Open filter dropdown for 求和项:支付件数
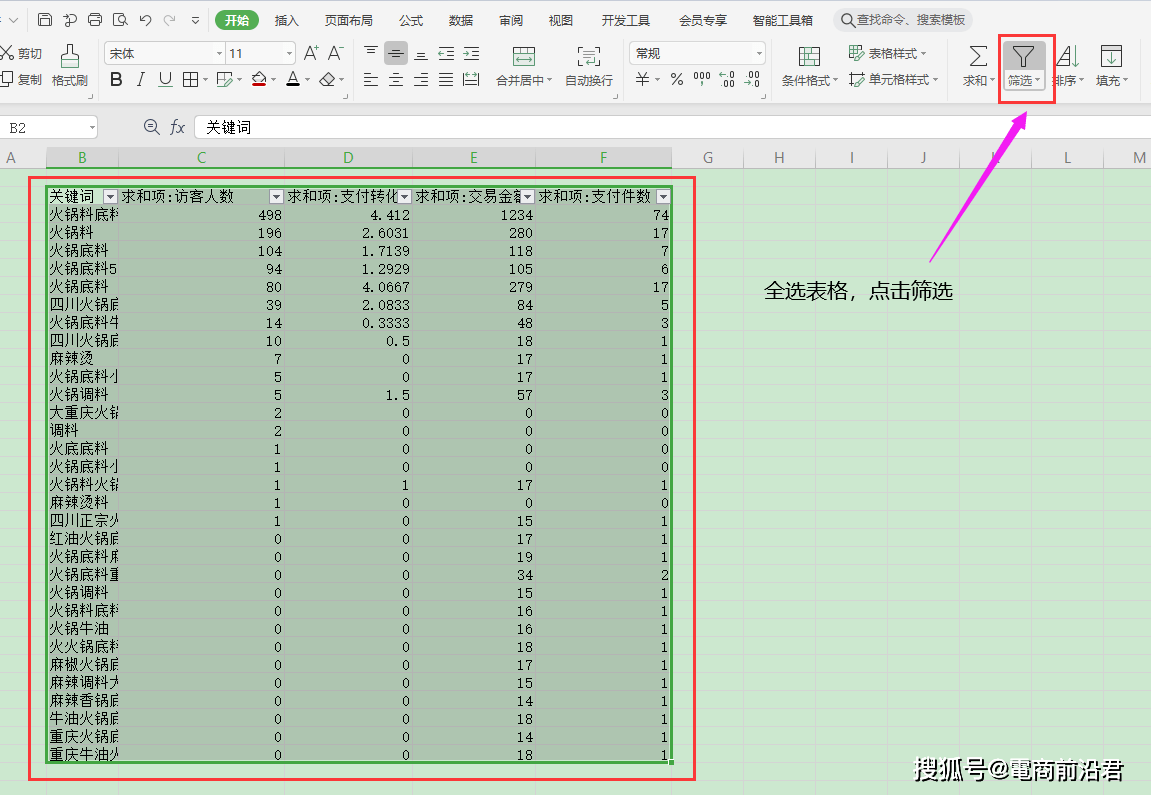This screenshot has height=795, width=1151. pos(663,197)
